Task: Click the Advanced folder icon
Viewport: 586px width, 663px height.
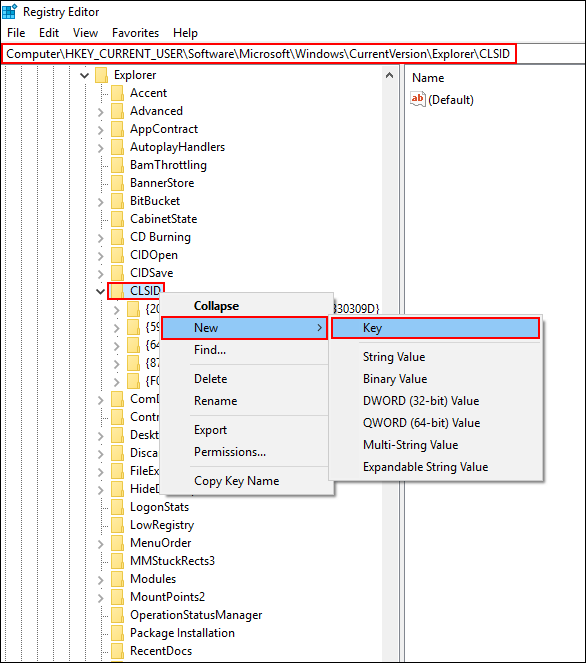Action: [117, 111]
